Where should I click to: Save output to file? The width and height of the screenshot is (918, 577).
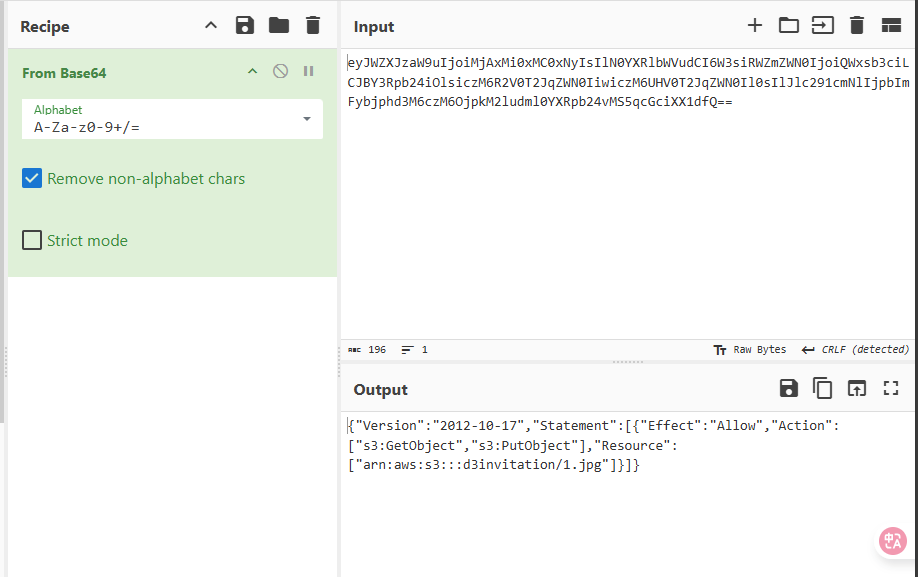tap(788, 389)
